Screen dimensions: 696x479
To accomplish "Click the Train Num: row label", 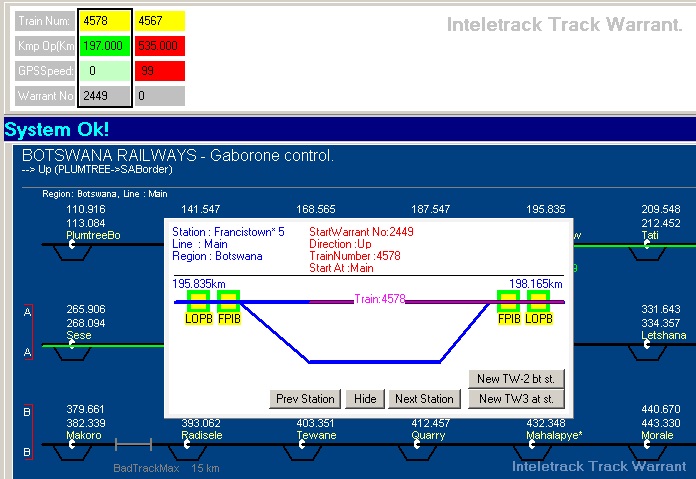I will coord(45,21).
